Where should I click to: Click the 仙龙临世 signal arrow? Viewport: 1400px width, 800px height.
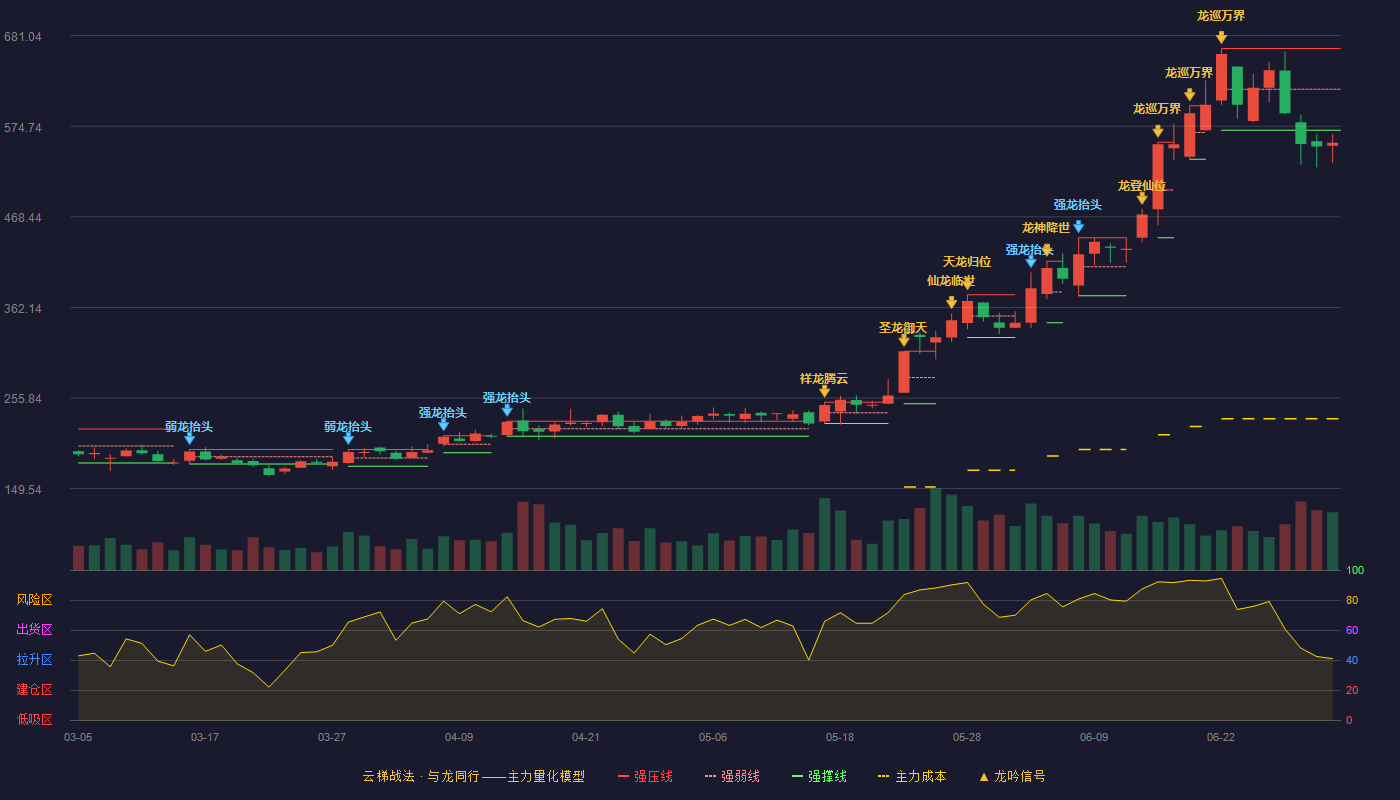point(951,302)
